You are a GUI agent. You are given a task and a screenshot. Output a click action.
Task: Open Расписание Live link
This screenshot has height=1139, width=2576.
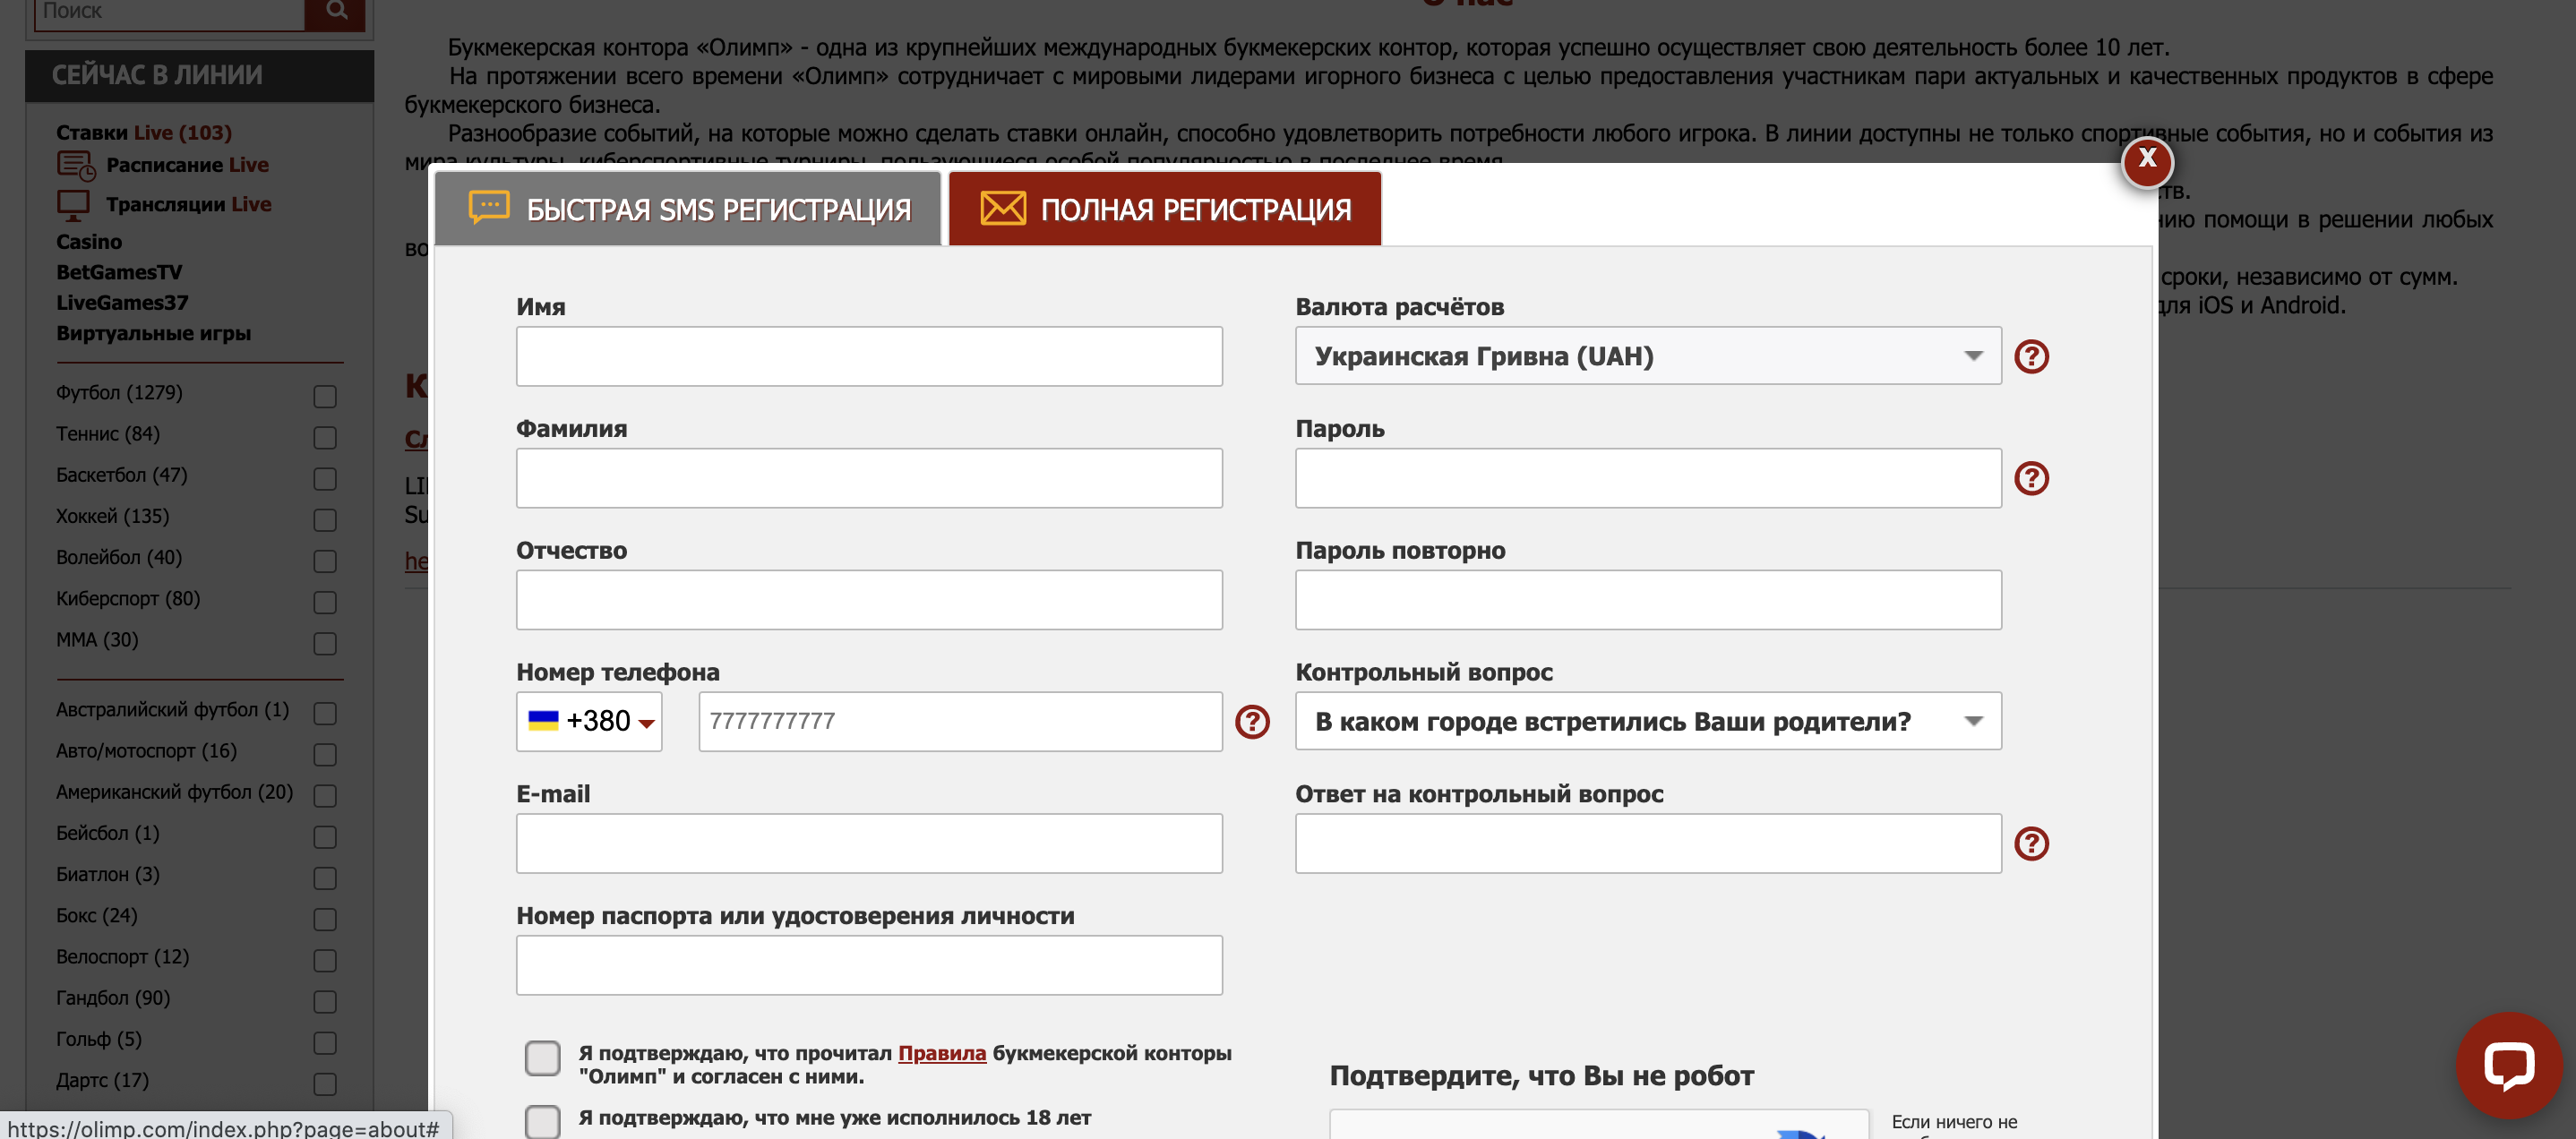[x=187, y=165]
